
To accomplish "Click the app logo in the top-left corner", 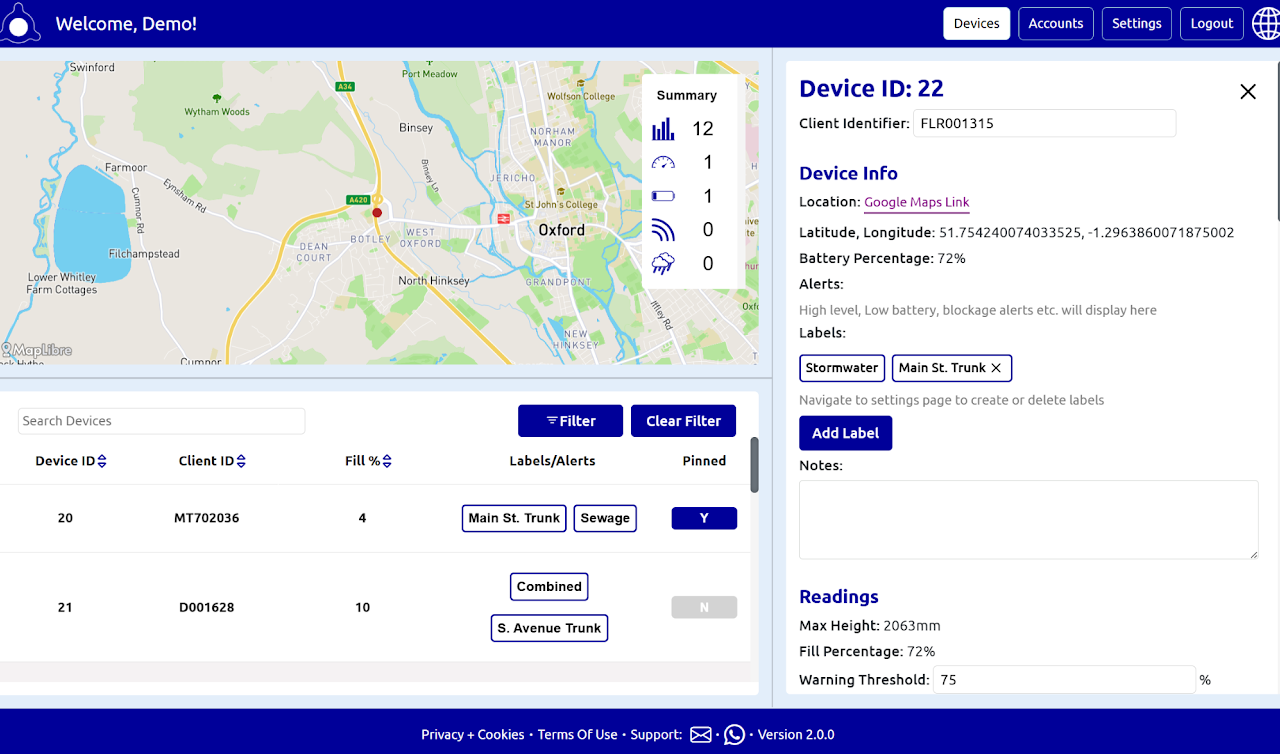I will (x=22, y=23).
